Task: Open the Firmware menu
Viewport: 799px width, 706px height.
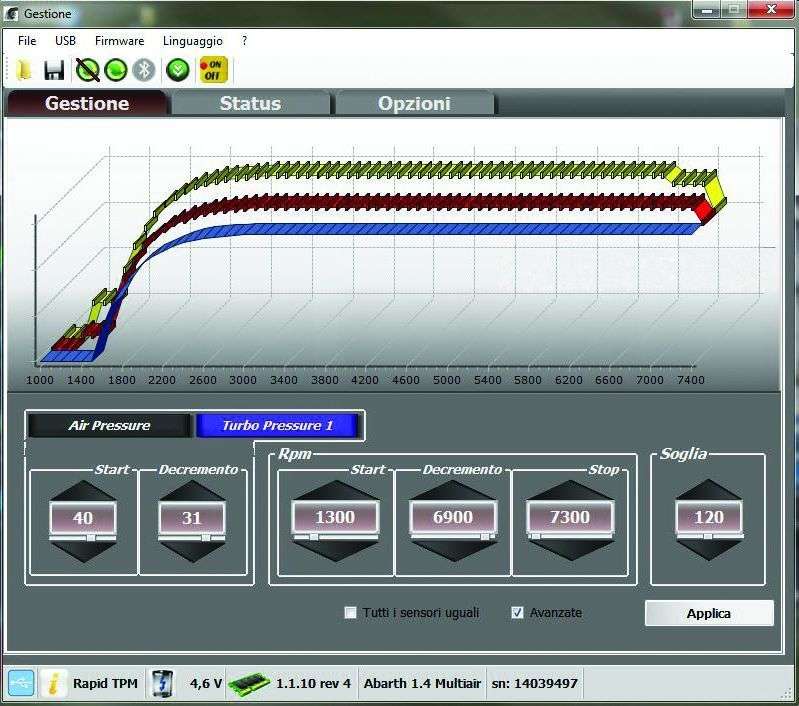Action: [119, 41]
